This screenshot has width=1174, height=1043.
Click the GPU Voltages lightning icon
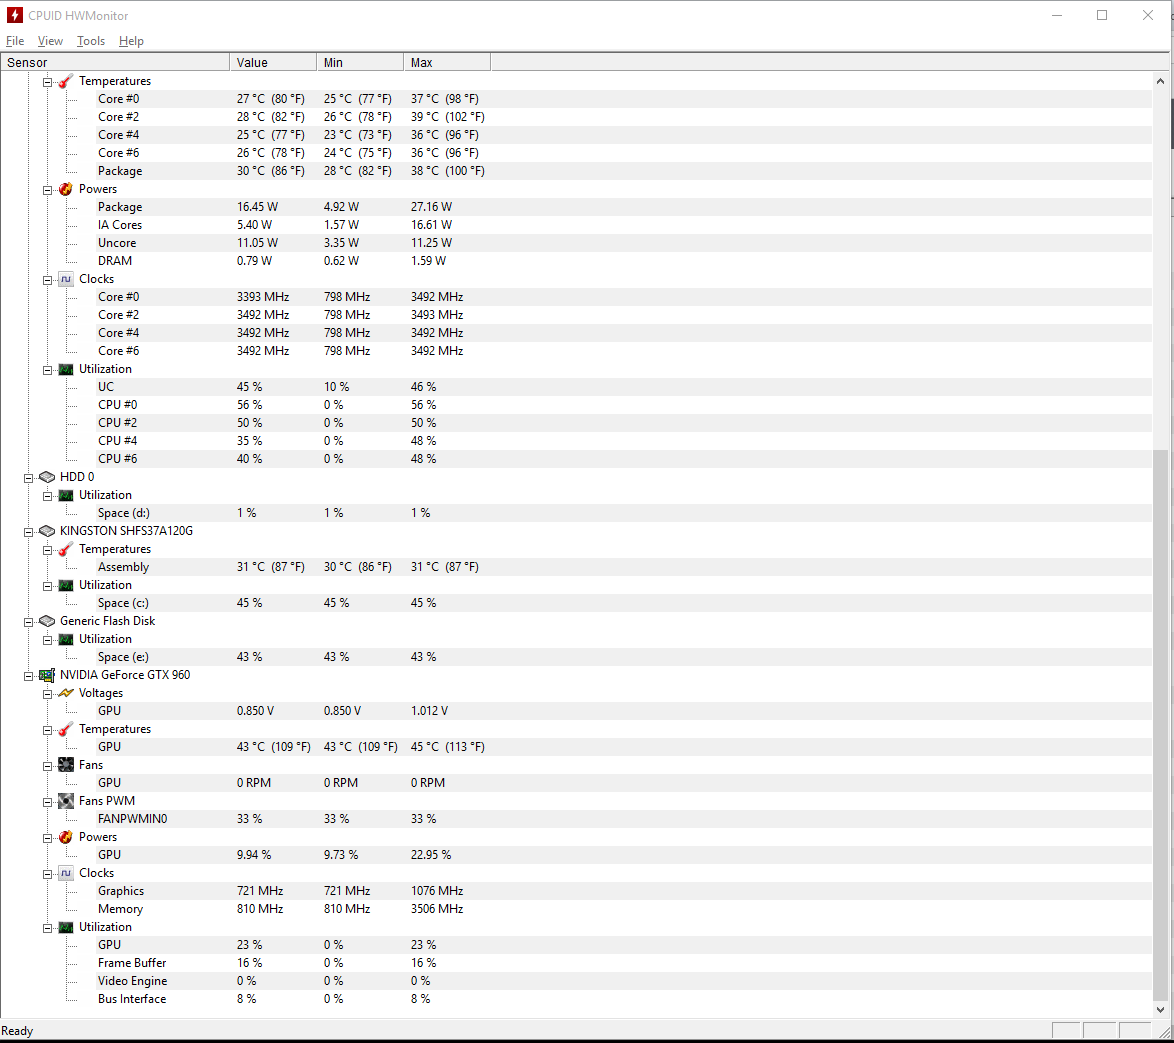[x=66, y=693]
